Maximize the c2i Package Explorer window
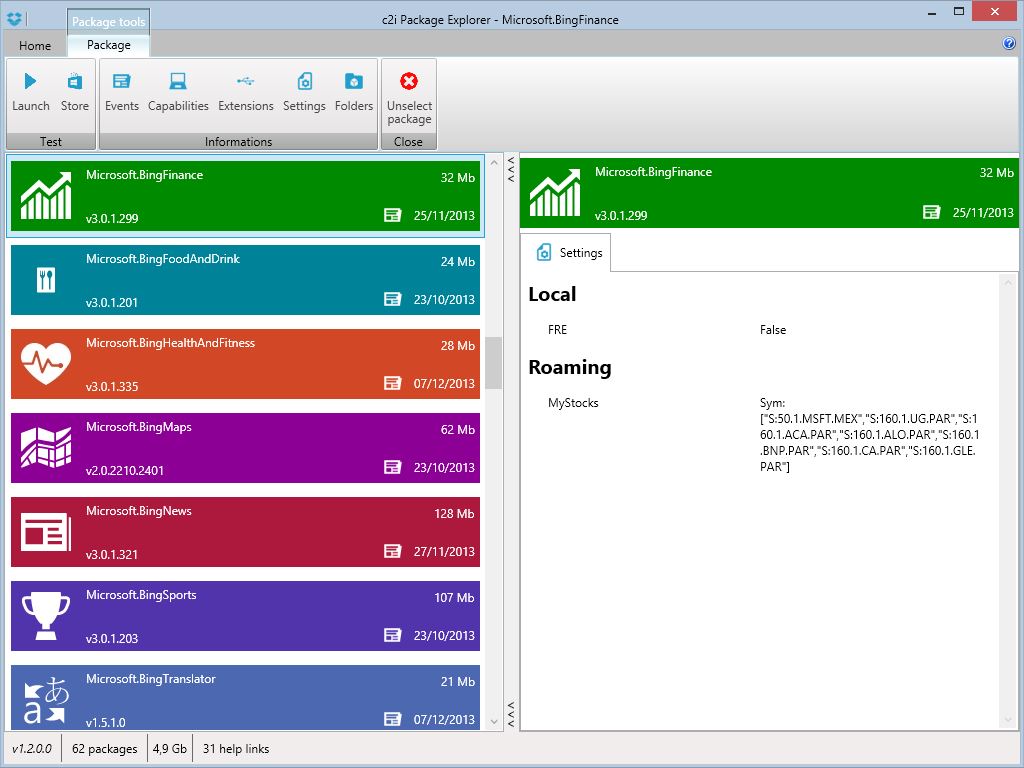 pyautogui.click(x=959, y=12)
